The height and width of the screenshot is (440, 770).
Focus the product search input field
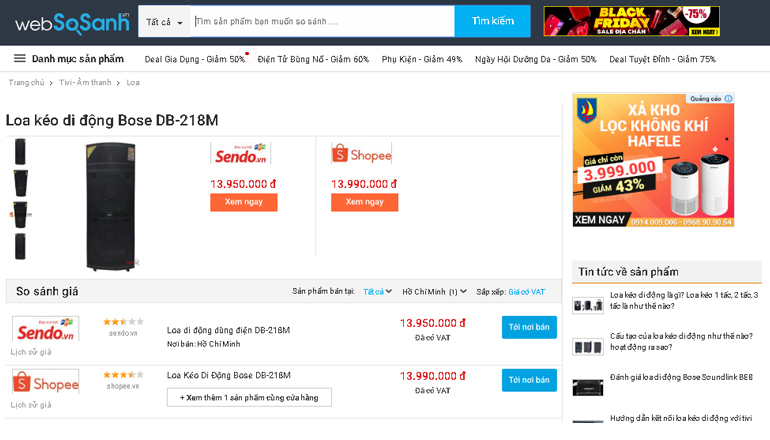click(x=323, y=22)
